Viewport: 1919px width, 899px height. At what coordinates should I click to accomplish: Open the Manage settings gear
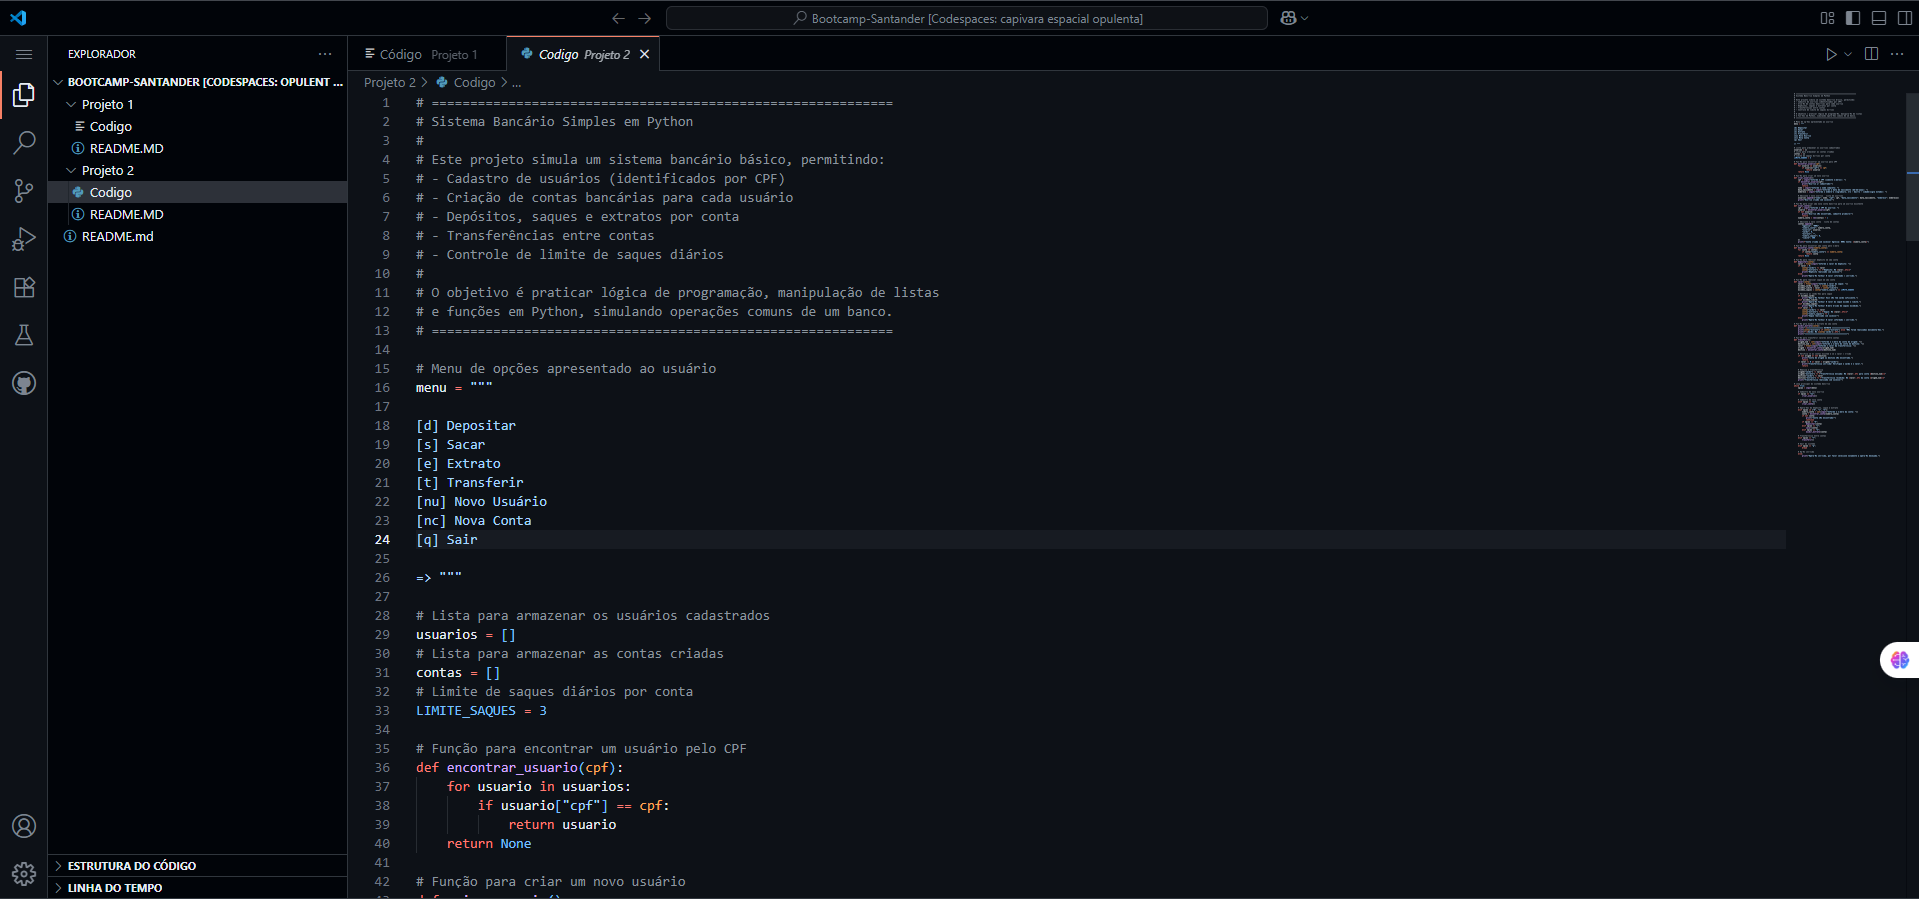24,874
